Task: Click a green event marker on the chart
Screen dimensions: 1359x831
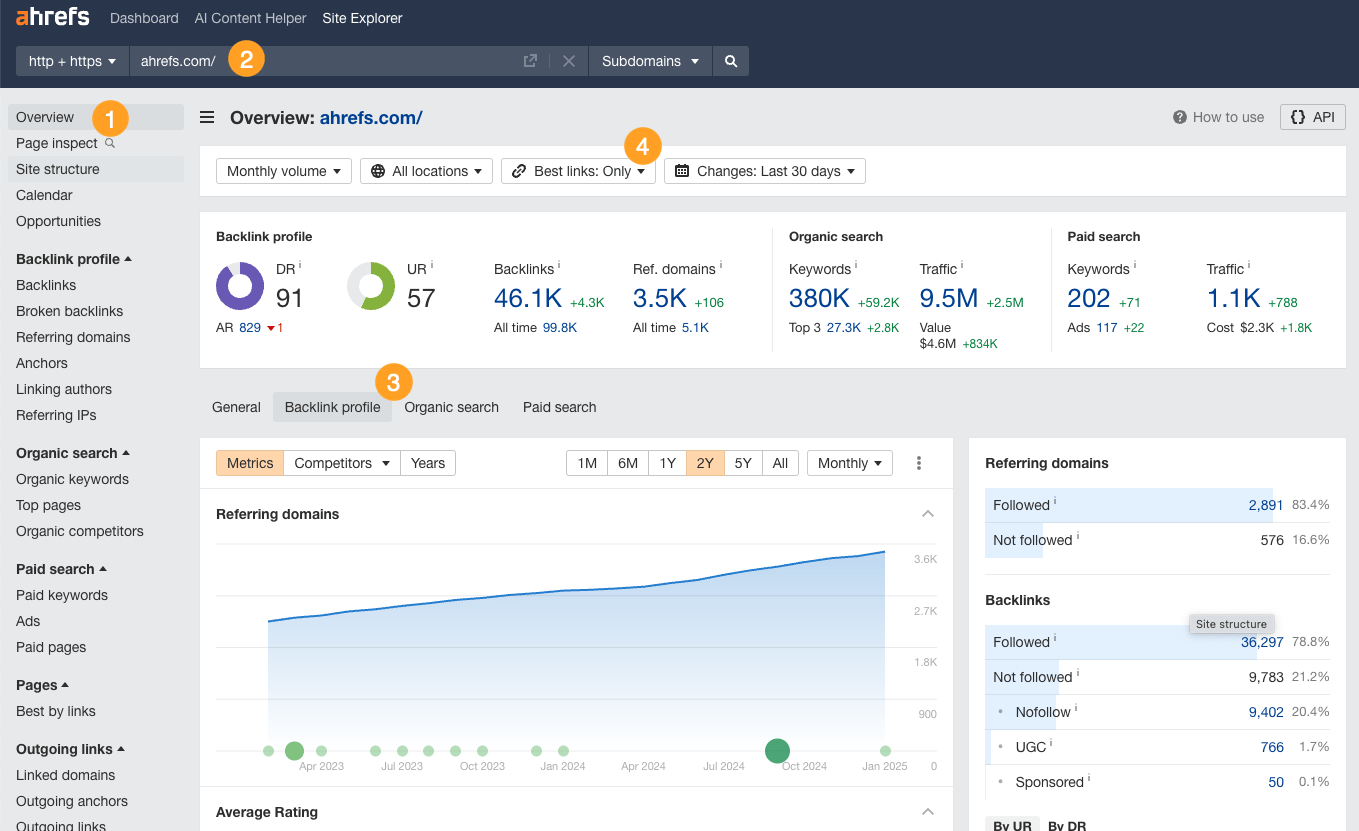Action: (x=777, y=750)
